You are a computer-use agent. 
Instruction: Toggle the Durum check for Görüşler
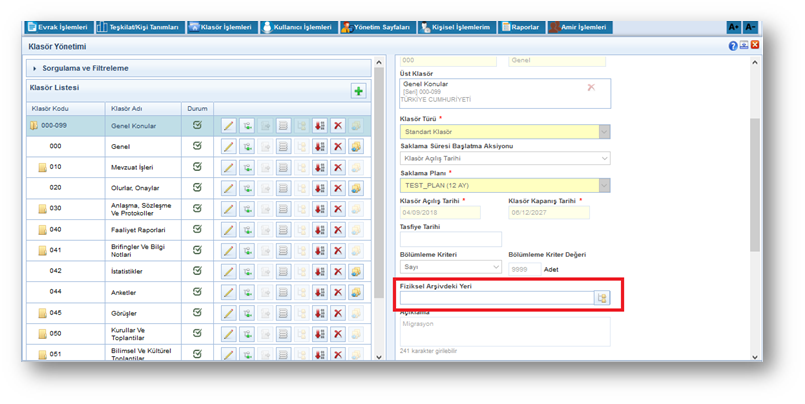(197, 312)
